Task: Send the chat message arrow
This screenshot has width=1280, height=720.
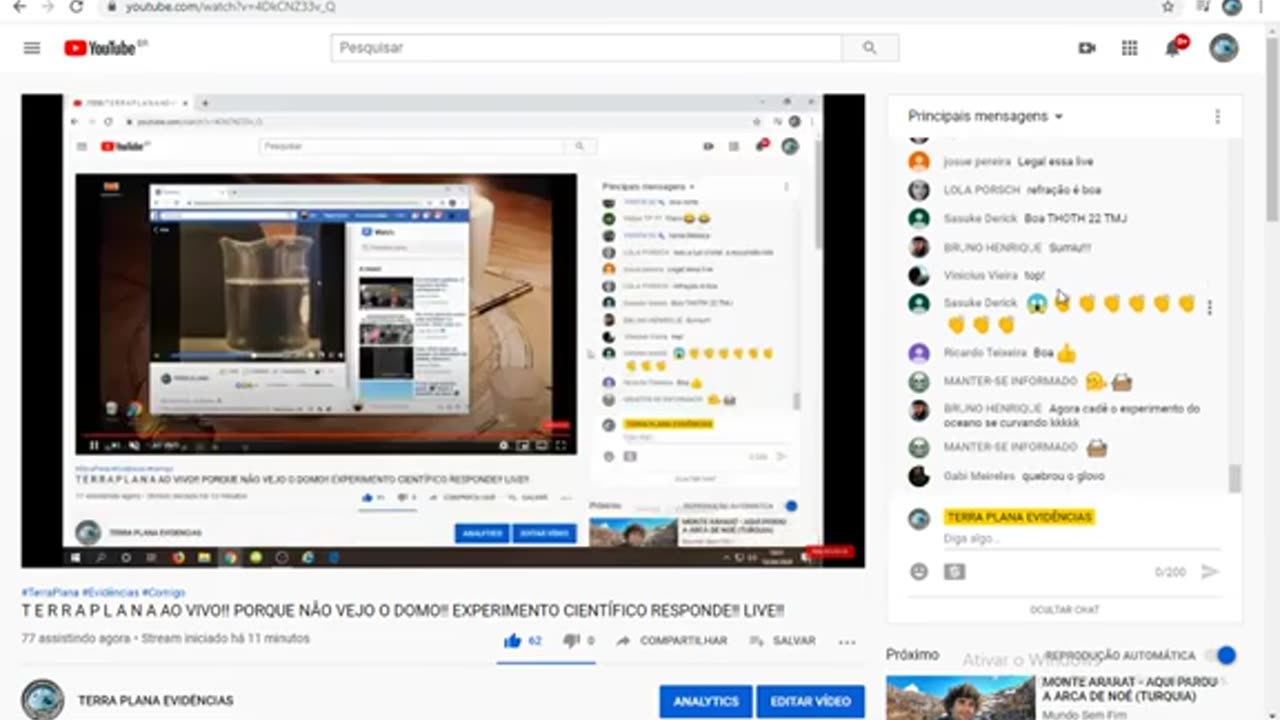Action: [x=1210, y=572]
